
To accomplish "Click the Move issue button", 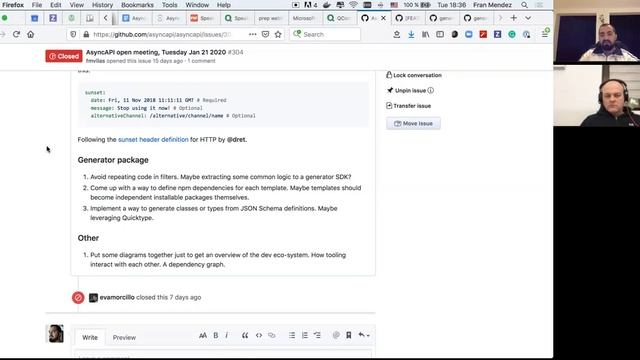I will point(413,124).
